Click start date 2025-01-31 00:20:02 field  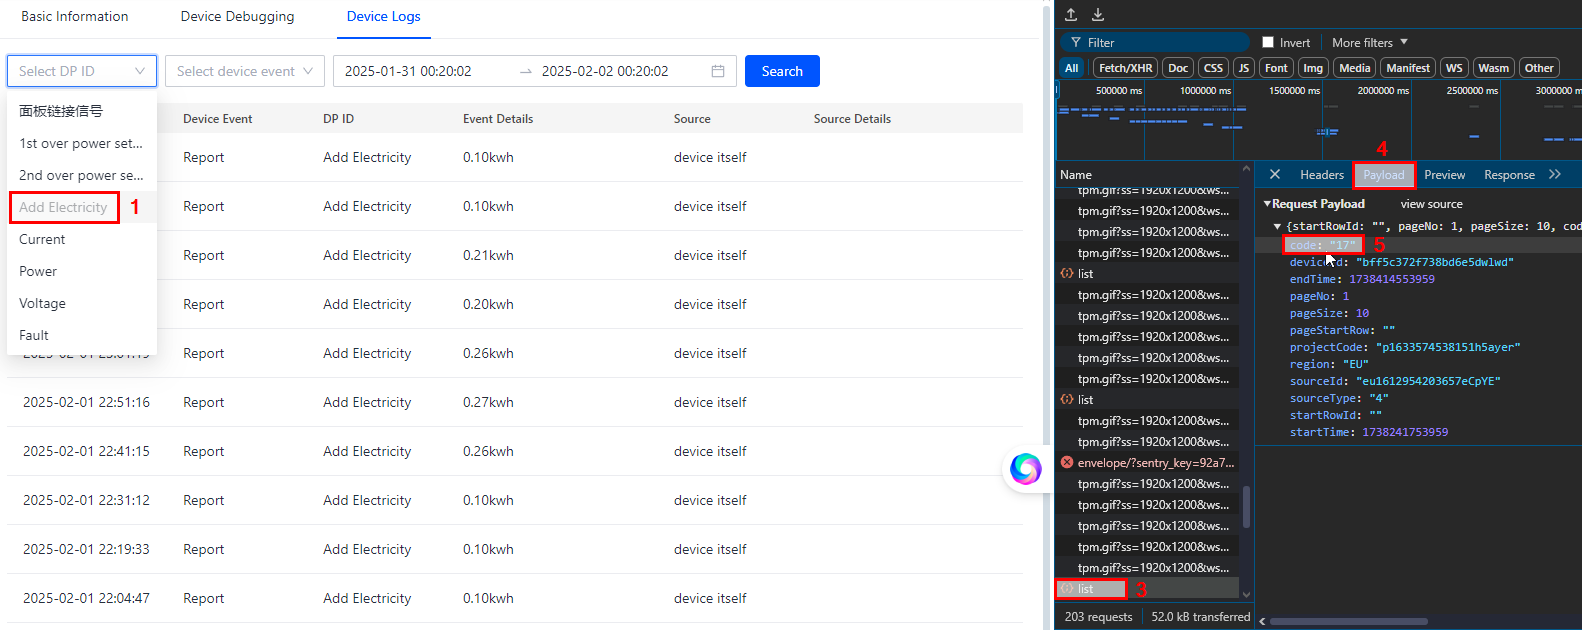408,71
